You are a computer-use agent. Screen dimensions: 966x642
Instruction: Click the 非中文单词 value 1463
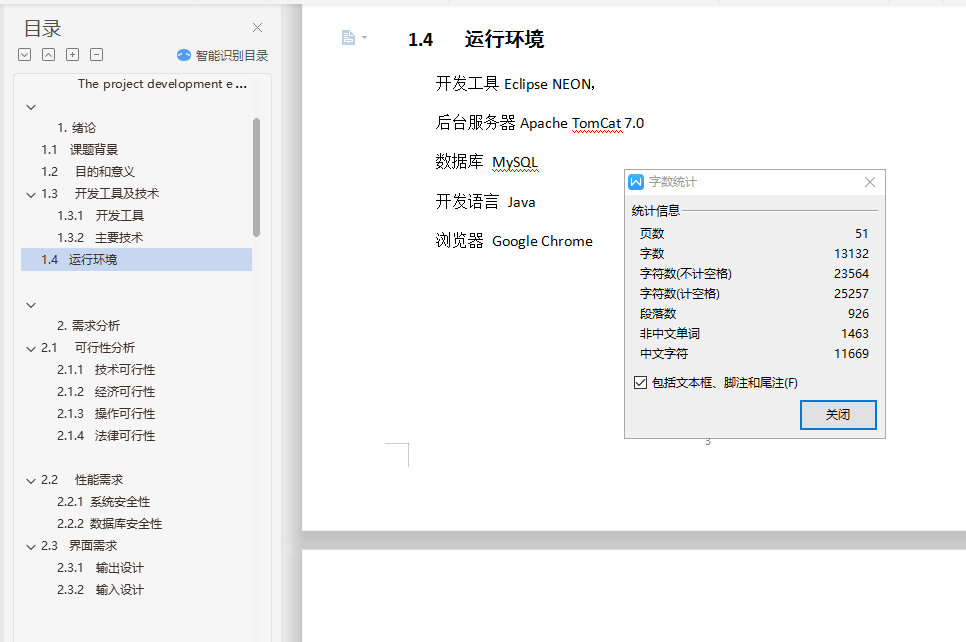pos(855,334)
